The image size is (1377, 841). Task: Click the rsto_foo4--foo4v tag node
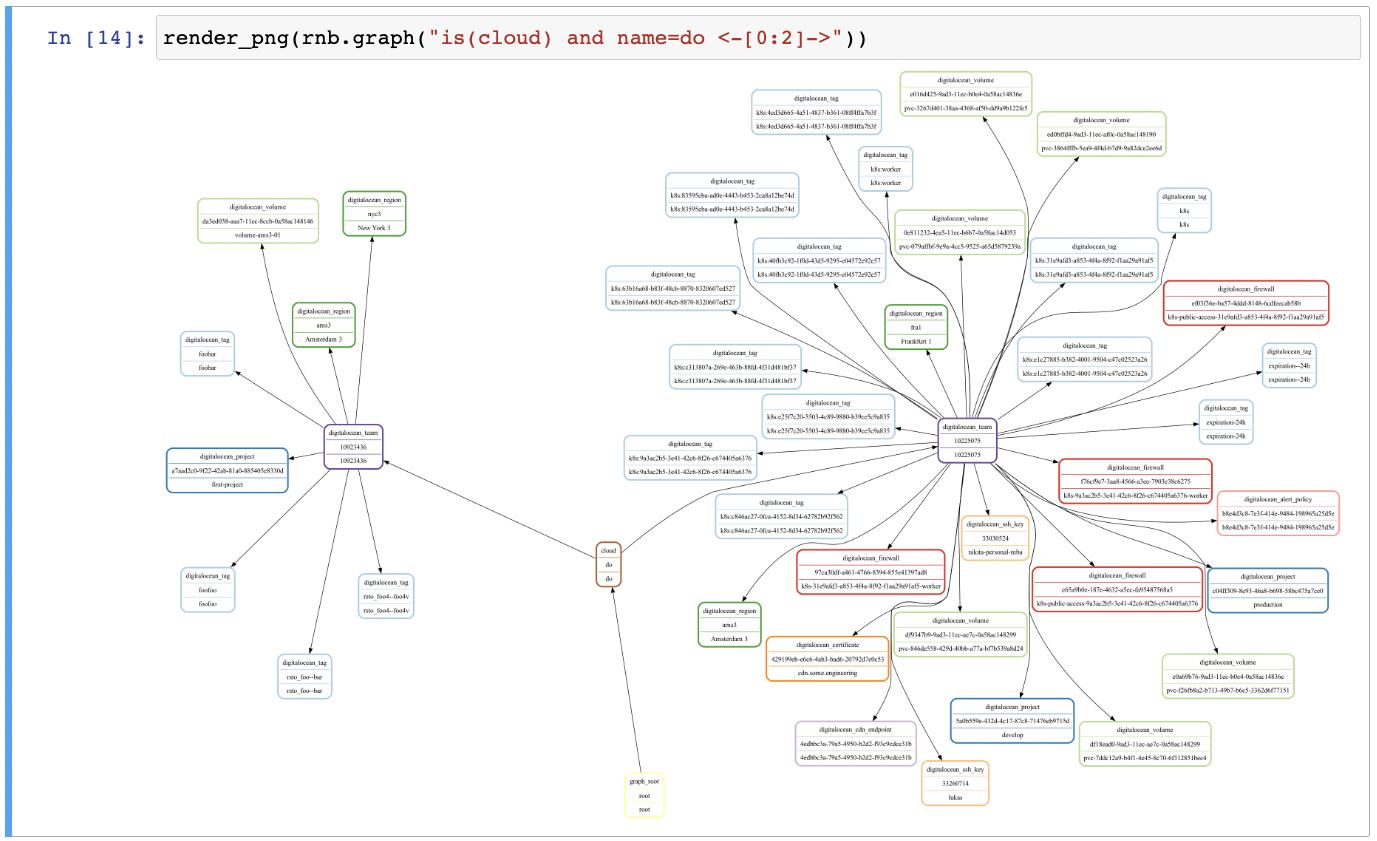point(386,596)
